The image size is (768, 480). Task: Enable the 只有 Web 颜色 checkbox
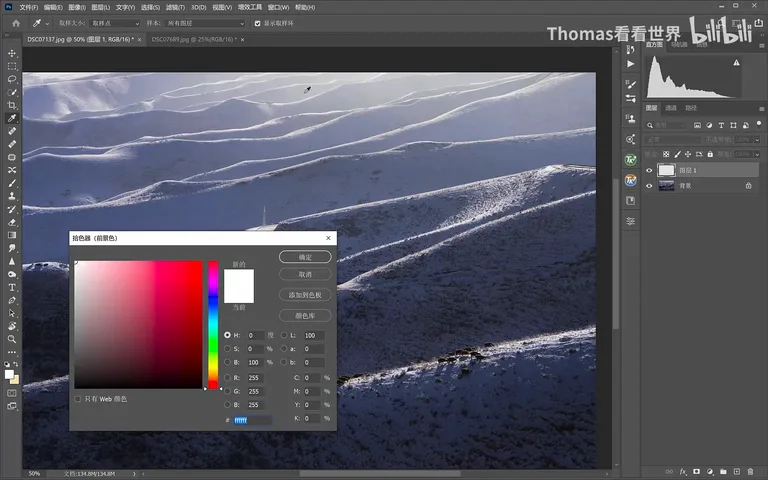point(77,399)
